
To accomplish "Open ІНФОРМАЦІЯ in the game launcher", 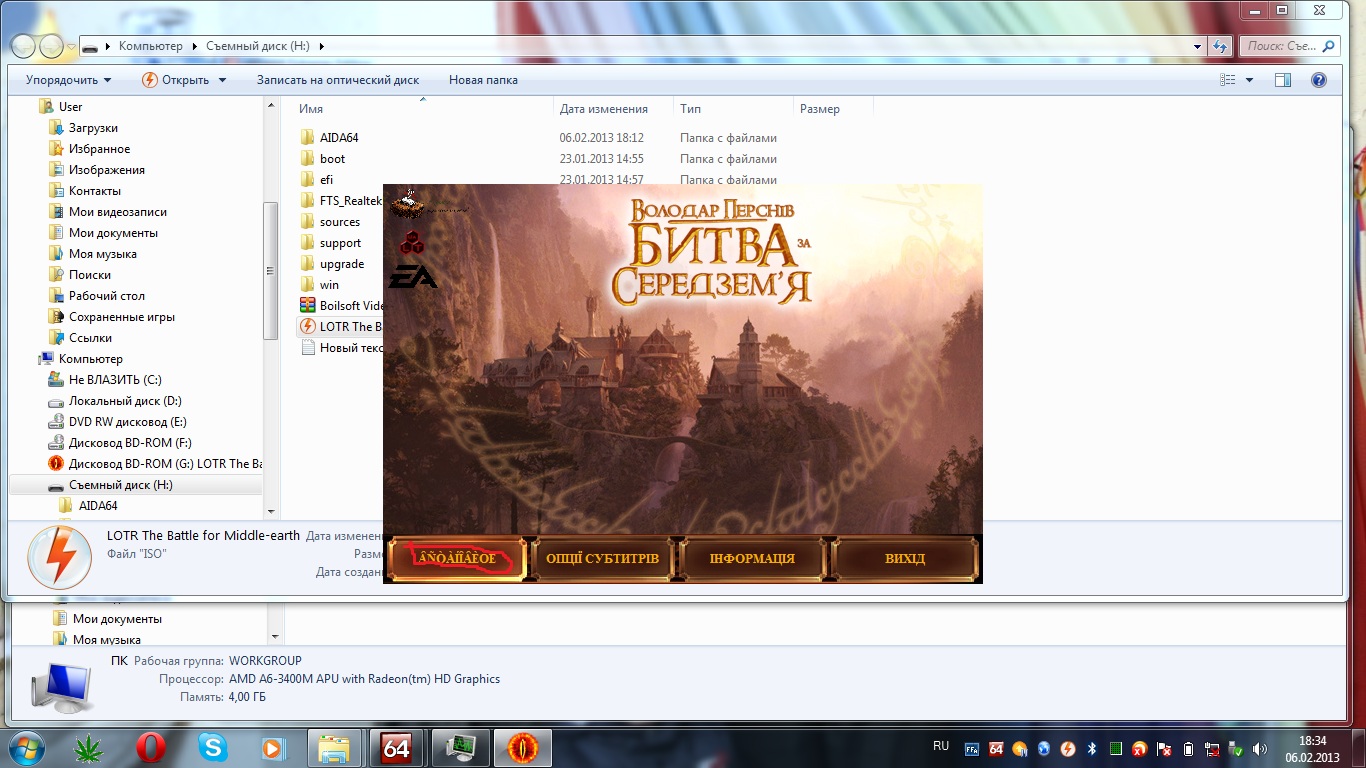I will click(752, 558).
